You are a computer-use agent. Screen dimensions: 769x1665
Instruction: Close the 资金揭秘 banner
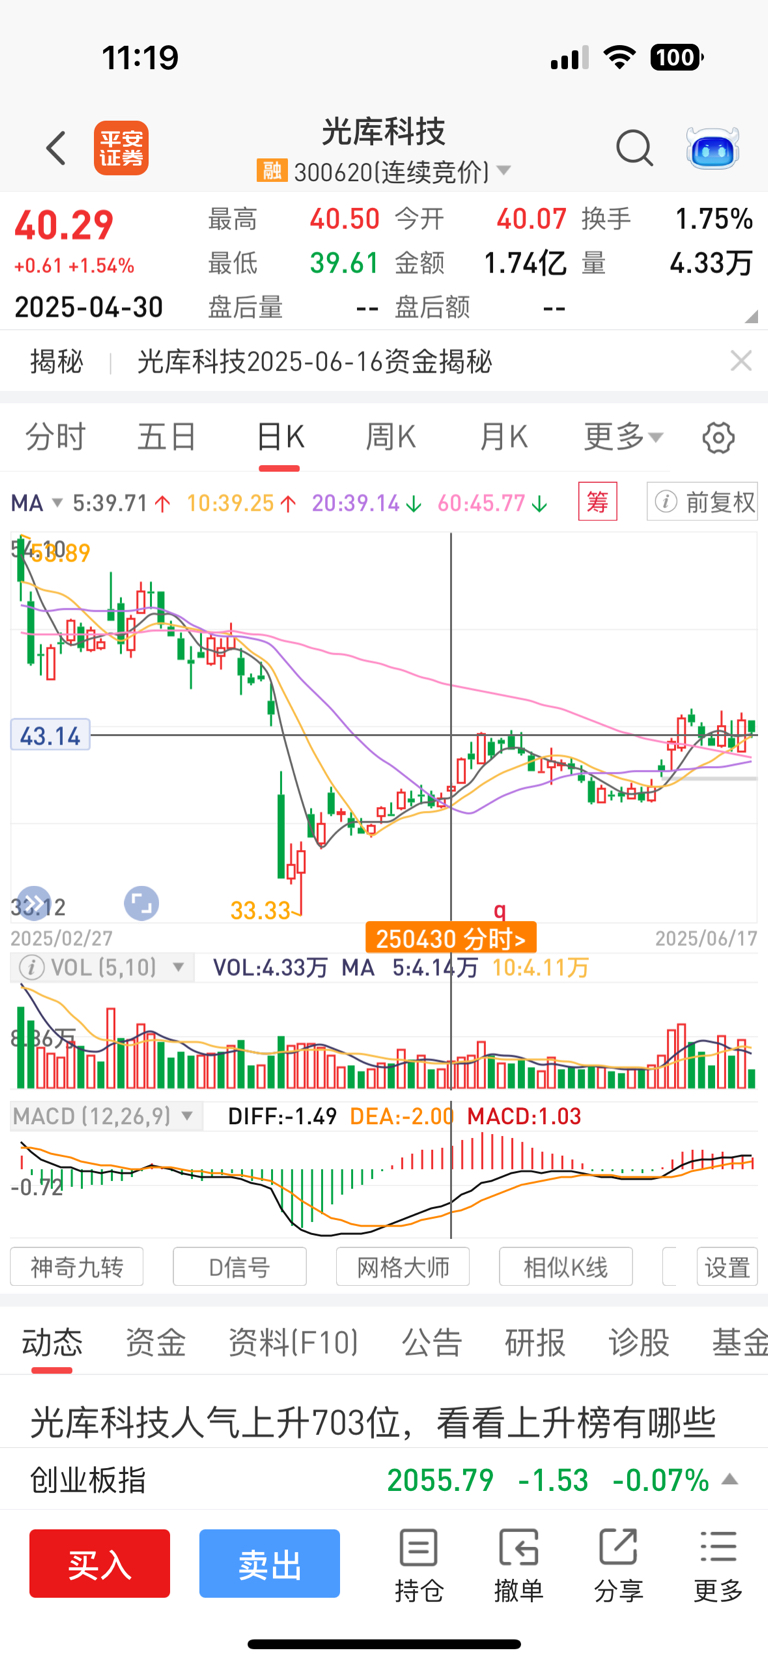[x=741, y=361]
